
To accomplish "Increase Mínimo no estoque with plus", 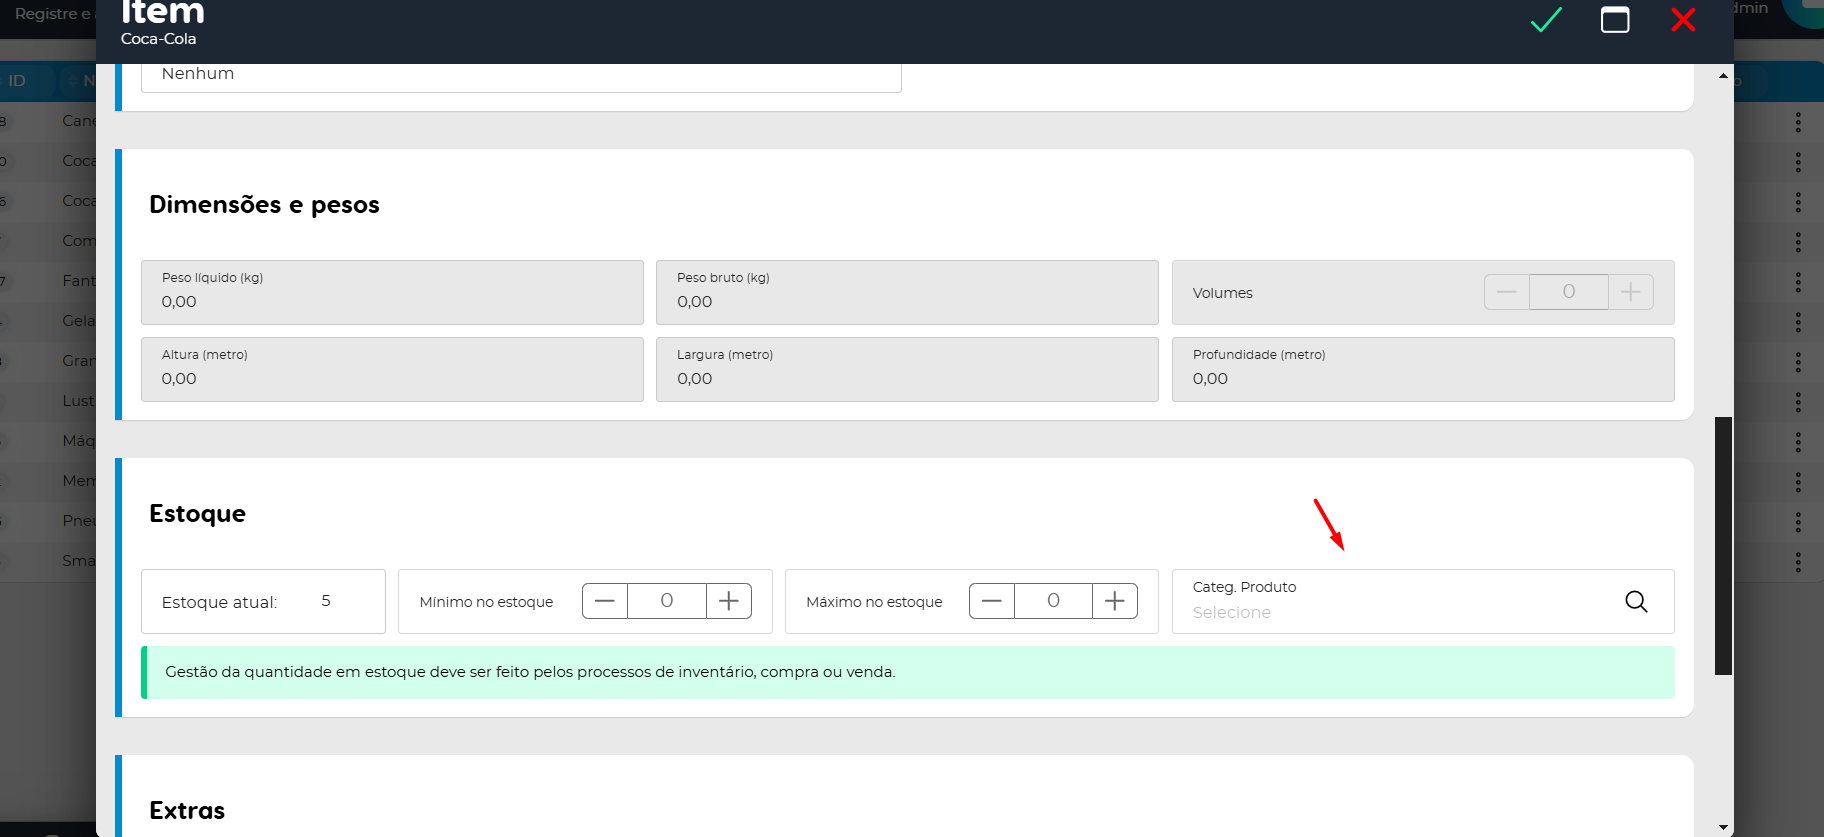I will click(x=729, y=601).
